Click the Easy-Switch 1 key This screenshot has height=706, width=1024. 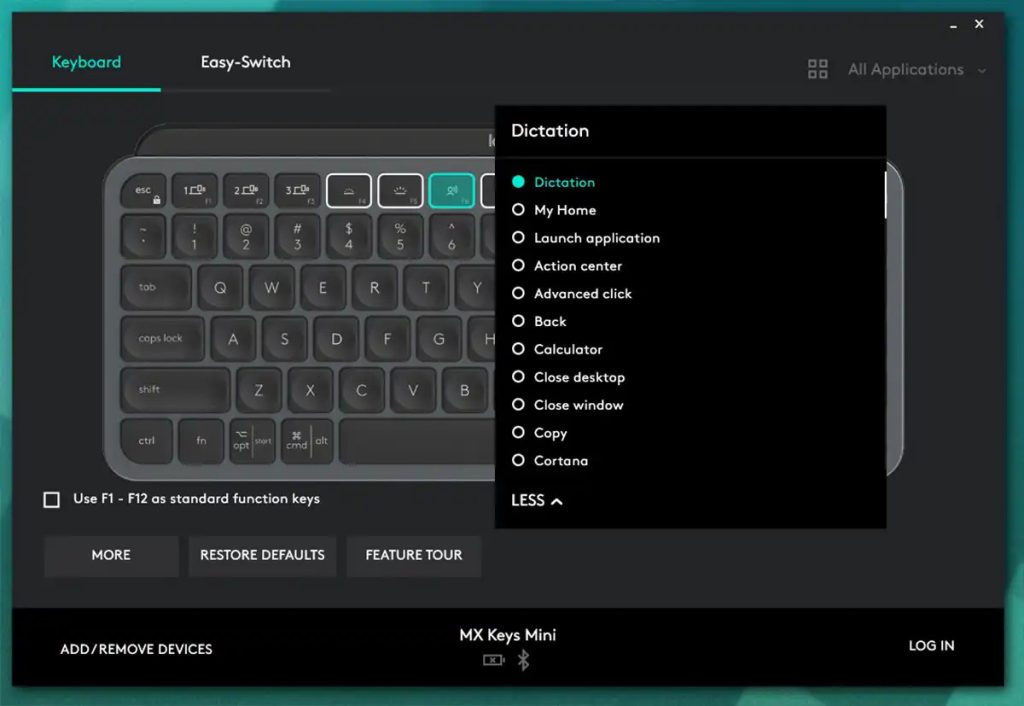194,191
